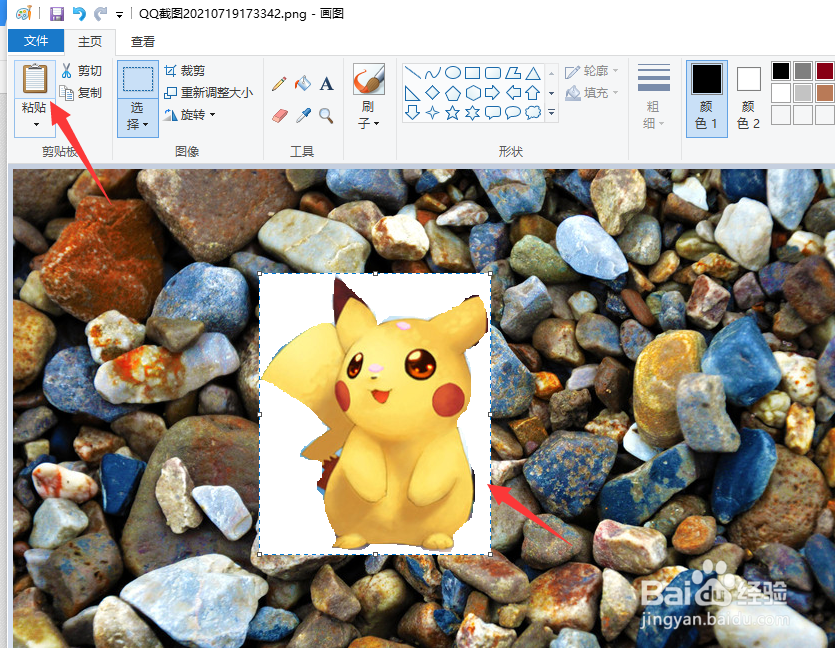Image resolution: width=835 pixels, height=648 pixels.
Task: Select the Magnifier tool
Action: click(326, 115)
